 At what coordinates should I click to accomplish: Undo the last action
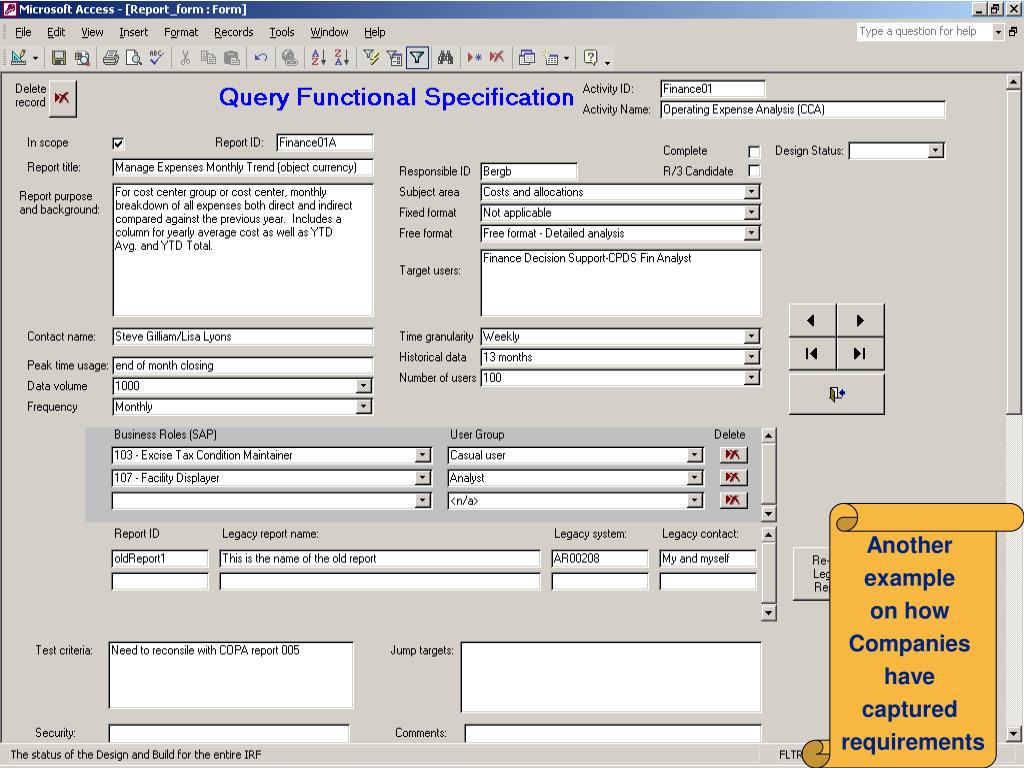click(261, 58)
